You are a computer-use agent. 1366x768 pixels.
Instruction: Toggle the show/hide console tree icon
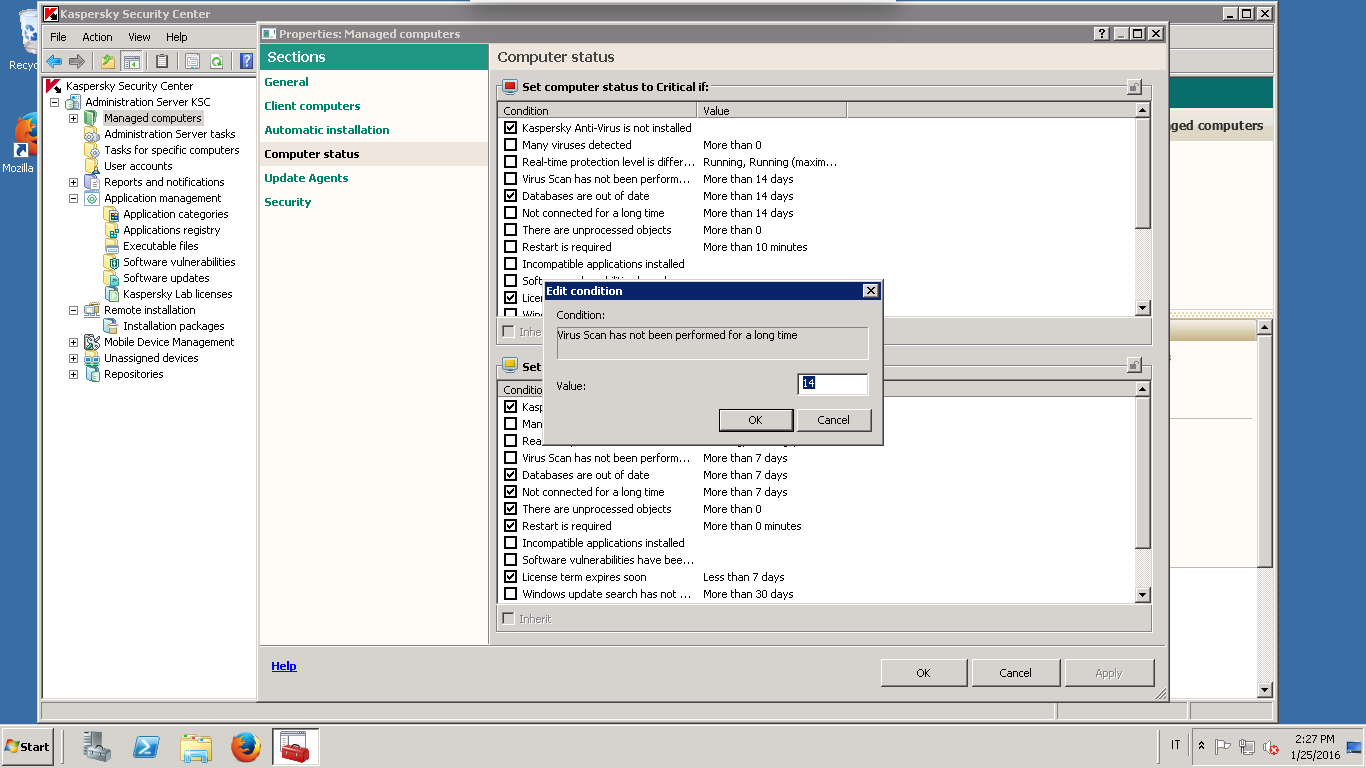pyautogui.click(x=131, y=61)
